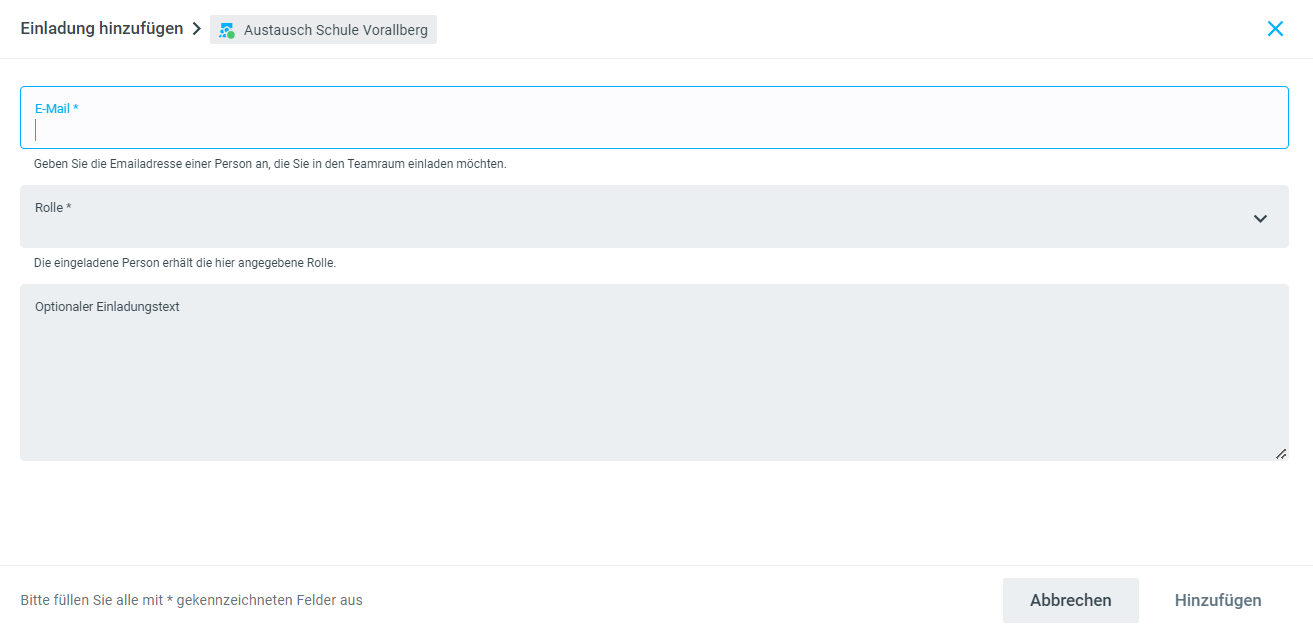Viewport: 1313px width, 632px height.
Task: Grab the text area resize handle
Action: tap(1281, 454)
